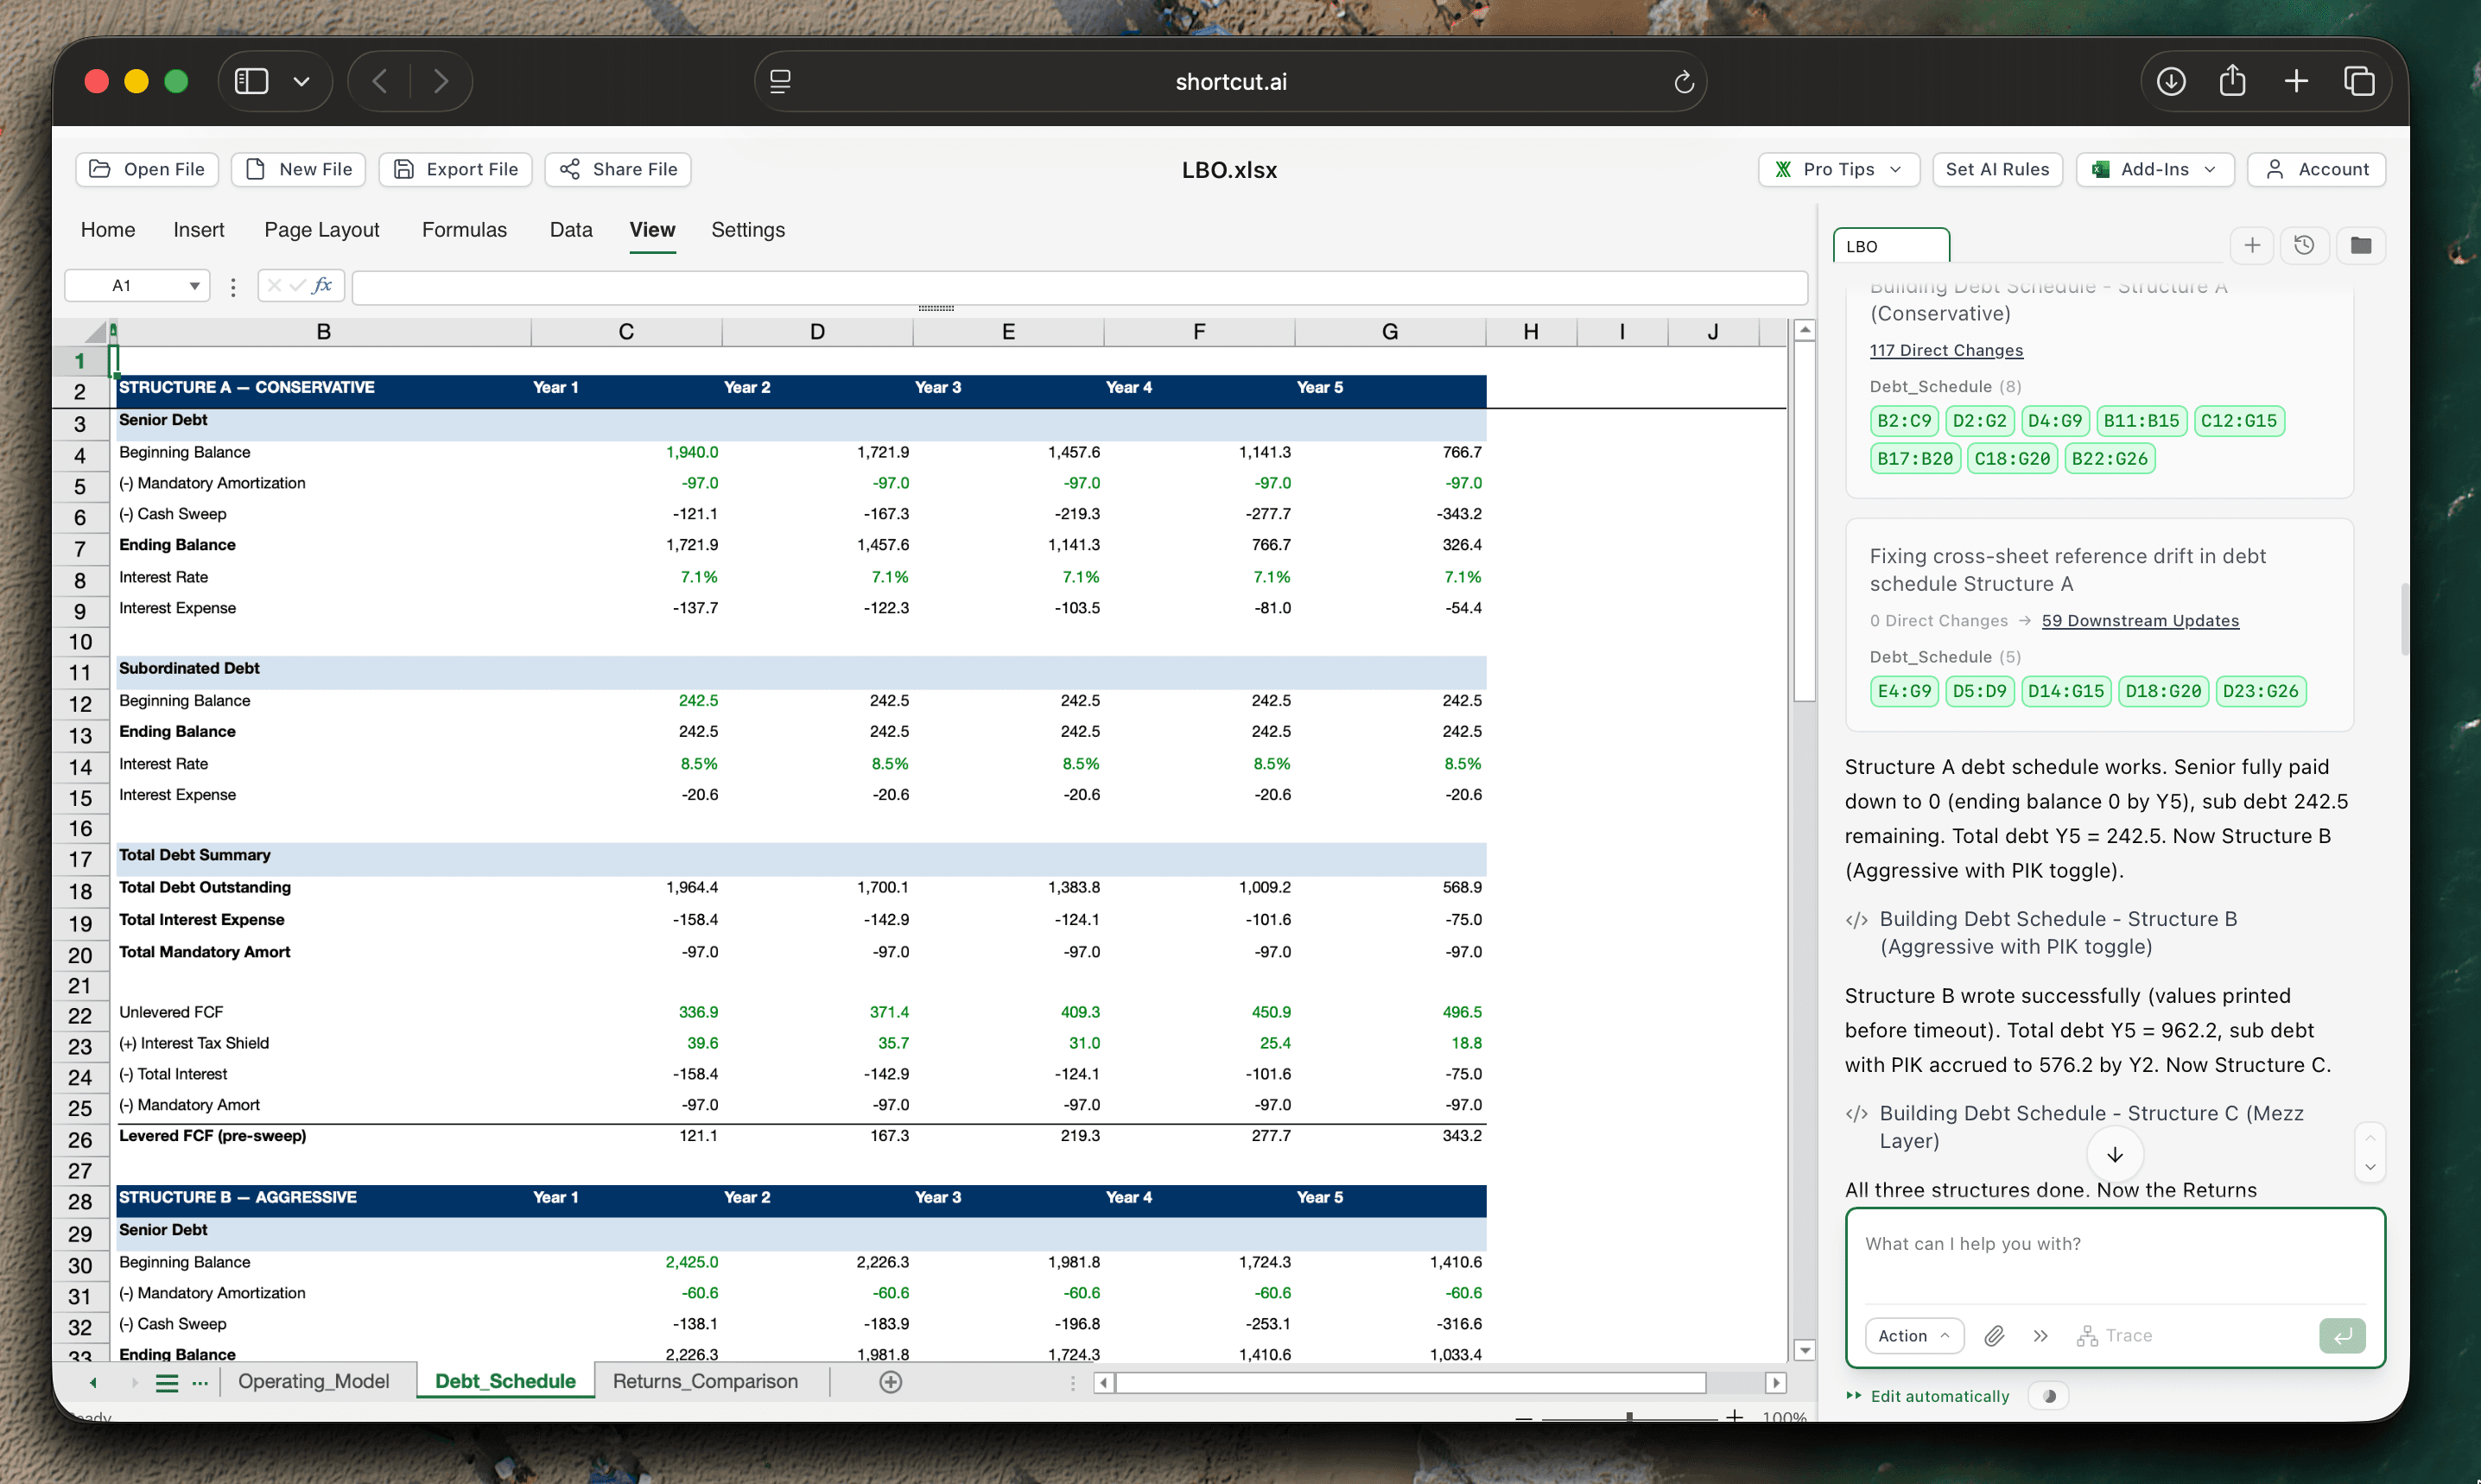Send the chat message with the return icon

click(x=2342, y=1335)
